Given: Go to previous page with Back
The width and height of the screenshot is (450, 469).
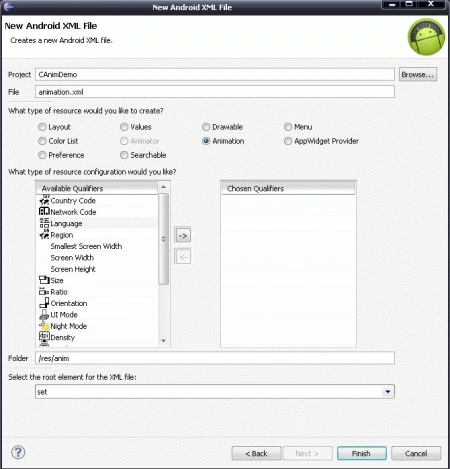Looking at the screenshot, I should click(257, 453).
